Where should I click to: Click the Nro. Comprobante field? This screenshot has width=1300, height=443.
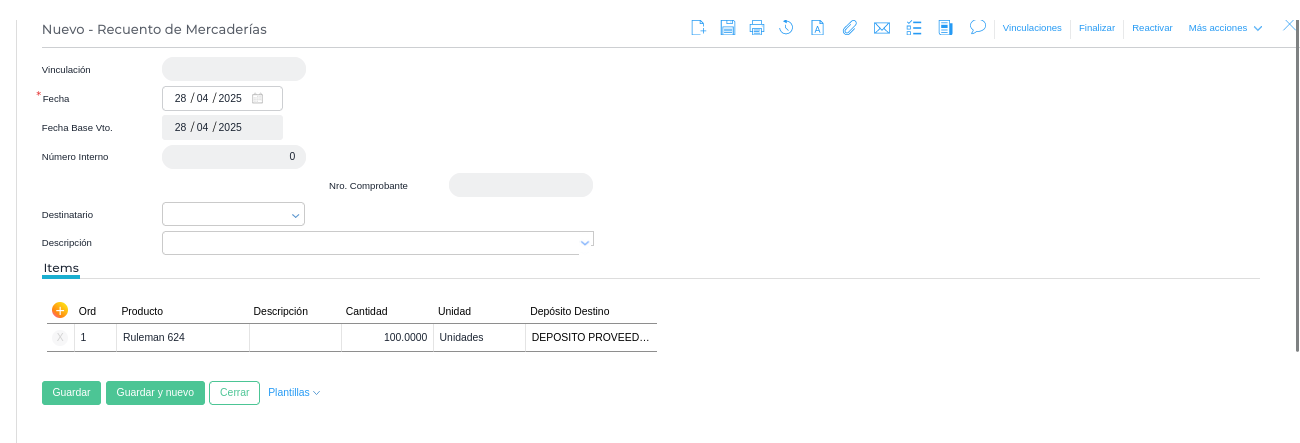click(521, 185)
